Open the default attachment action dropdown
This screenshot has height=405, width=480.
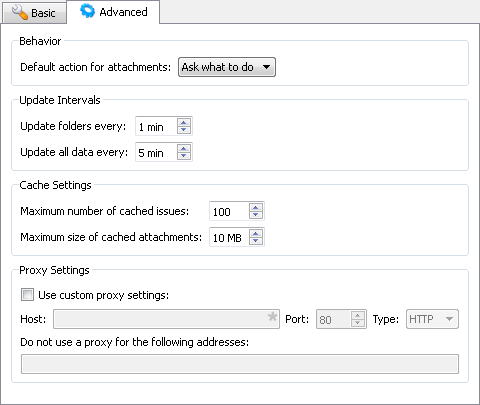tap(227, 67)
